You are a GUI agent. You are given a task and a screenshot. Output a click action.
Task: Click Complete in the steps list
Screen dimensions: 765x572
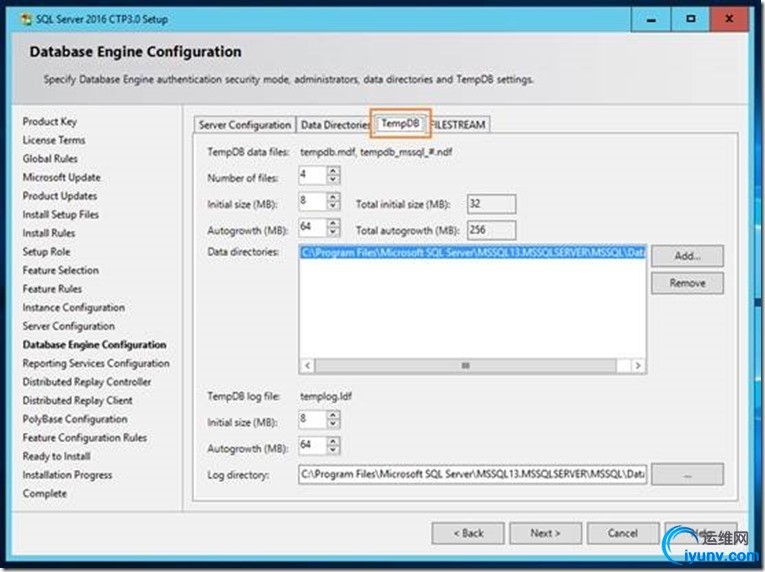click(45, 493)
